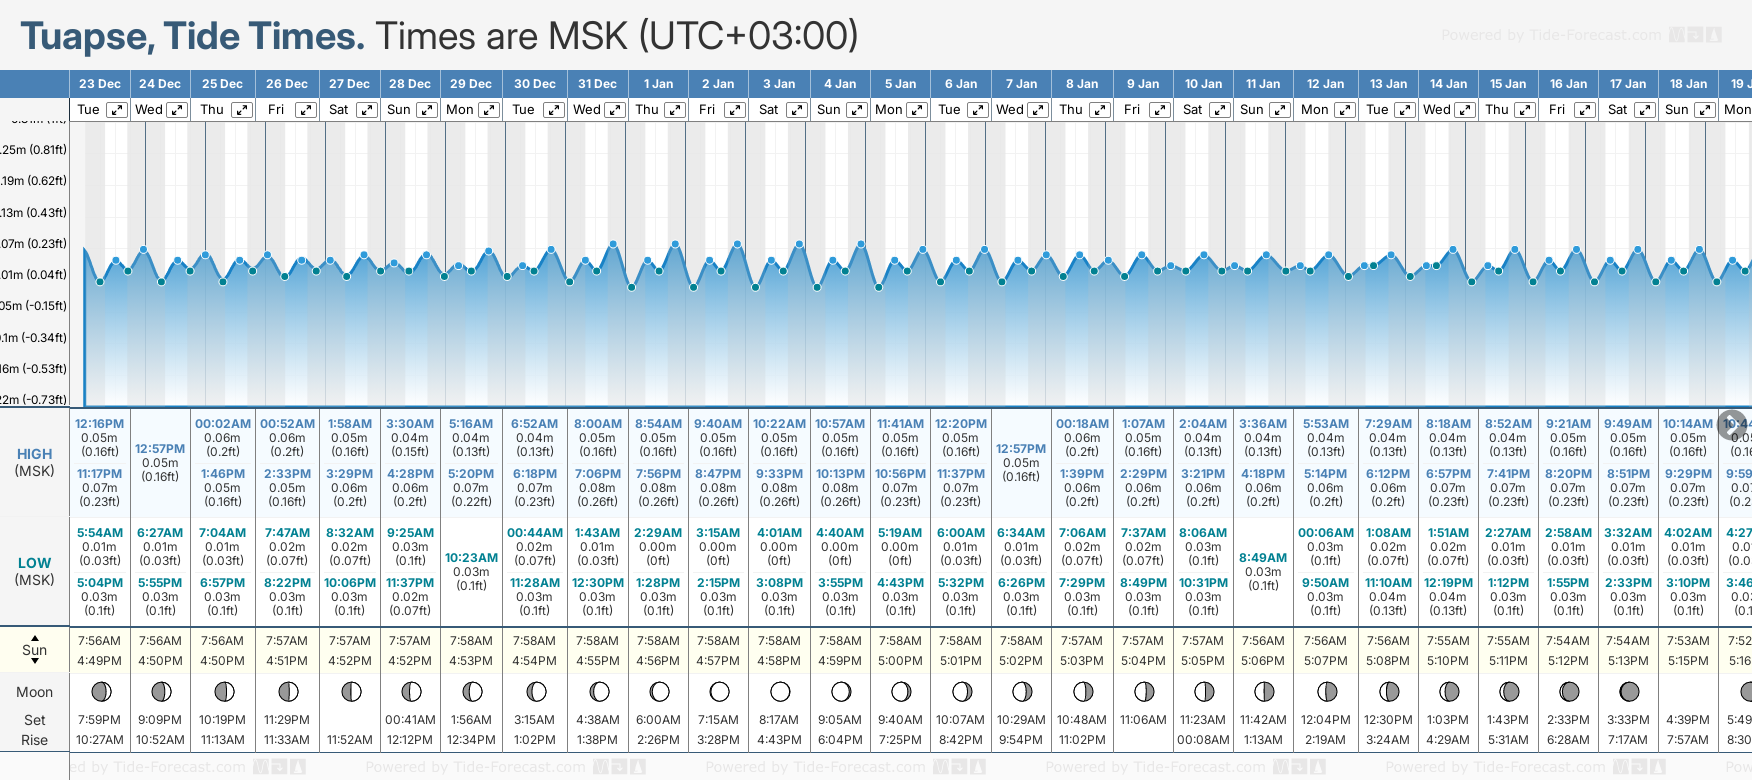Expand the Sun 18 Jan day view
This screenshot has width=1752, height=780.
pyautogui.click(x=1705, y=110)
